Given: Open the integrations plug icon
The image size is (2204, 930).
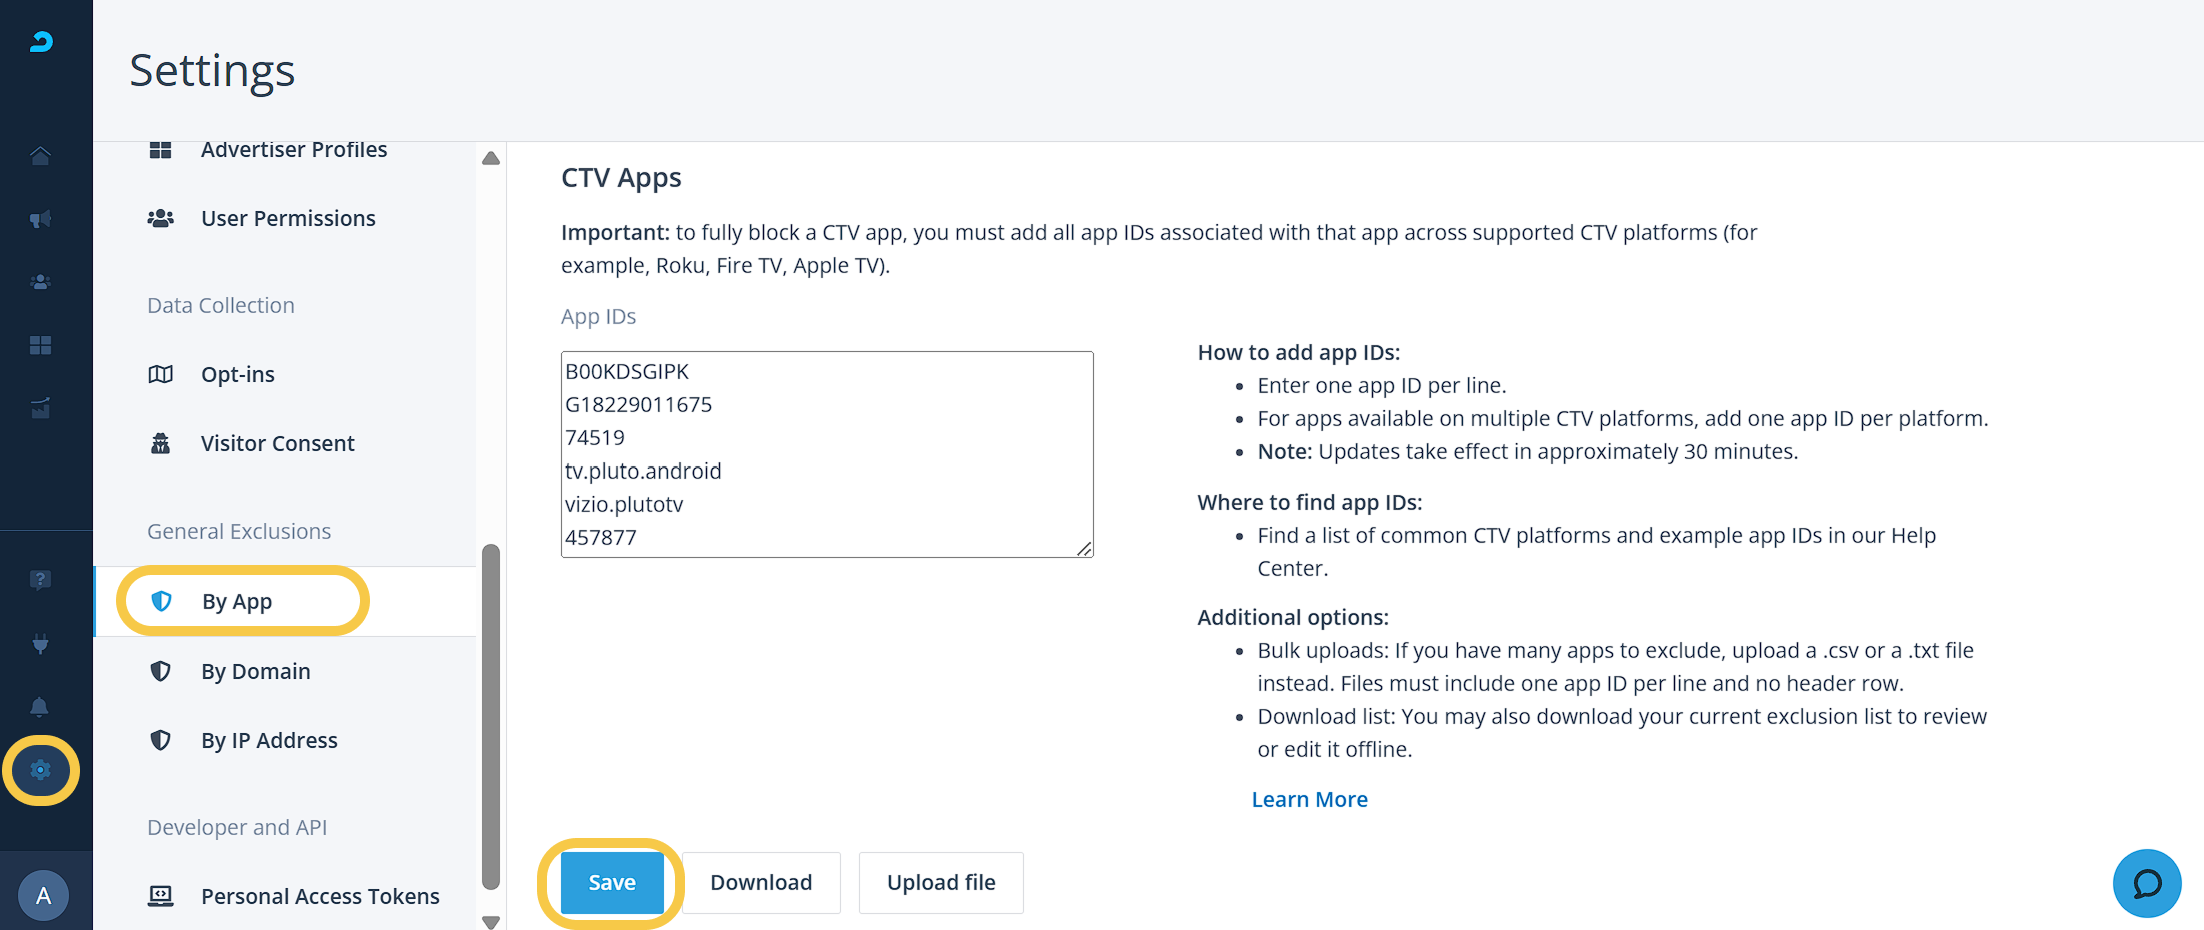Looking at the screenshot, I should [41, 644].
